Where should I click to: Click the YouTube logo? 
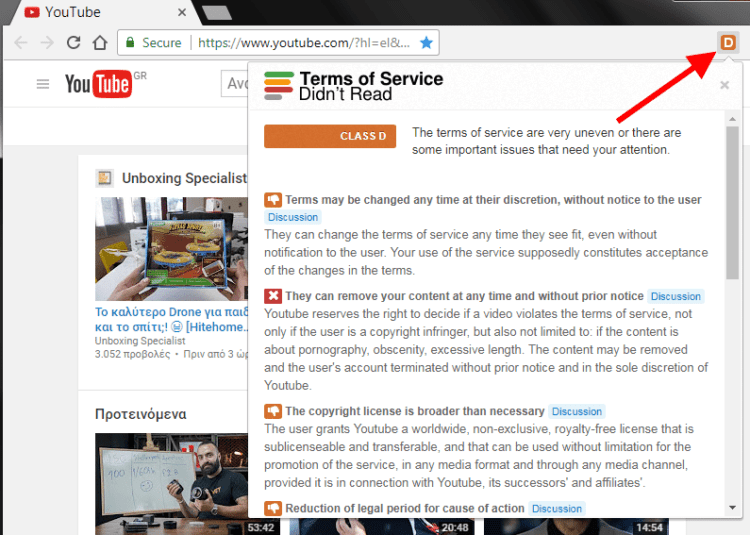[98, 84]
